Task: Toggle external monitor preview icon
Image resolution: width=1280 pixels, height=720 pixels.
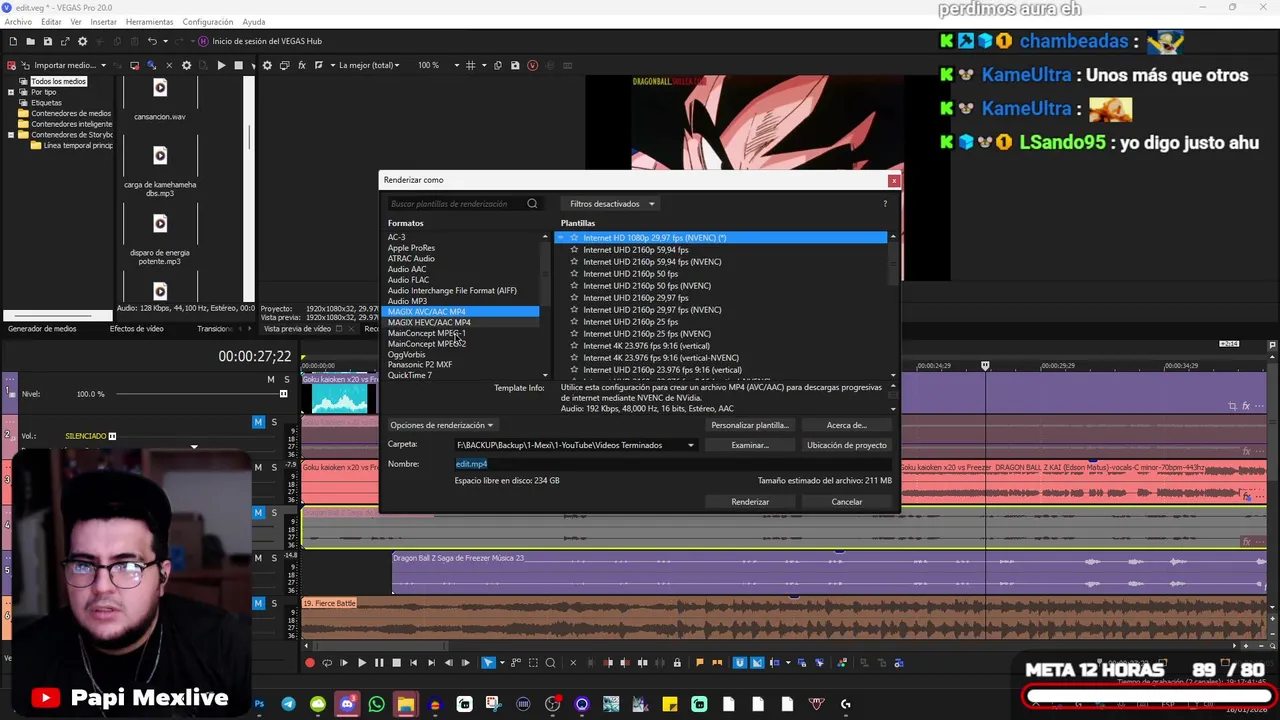Action: (284, 65)
